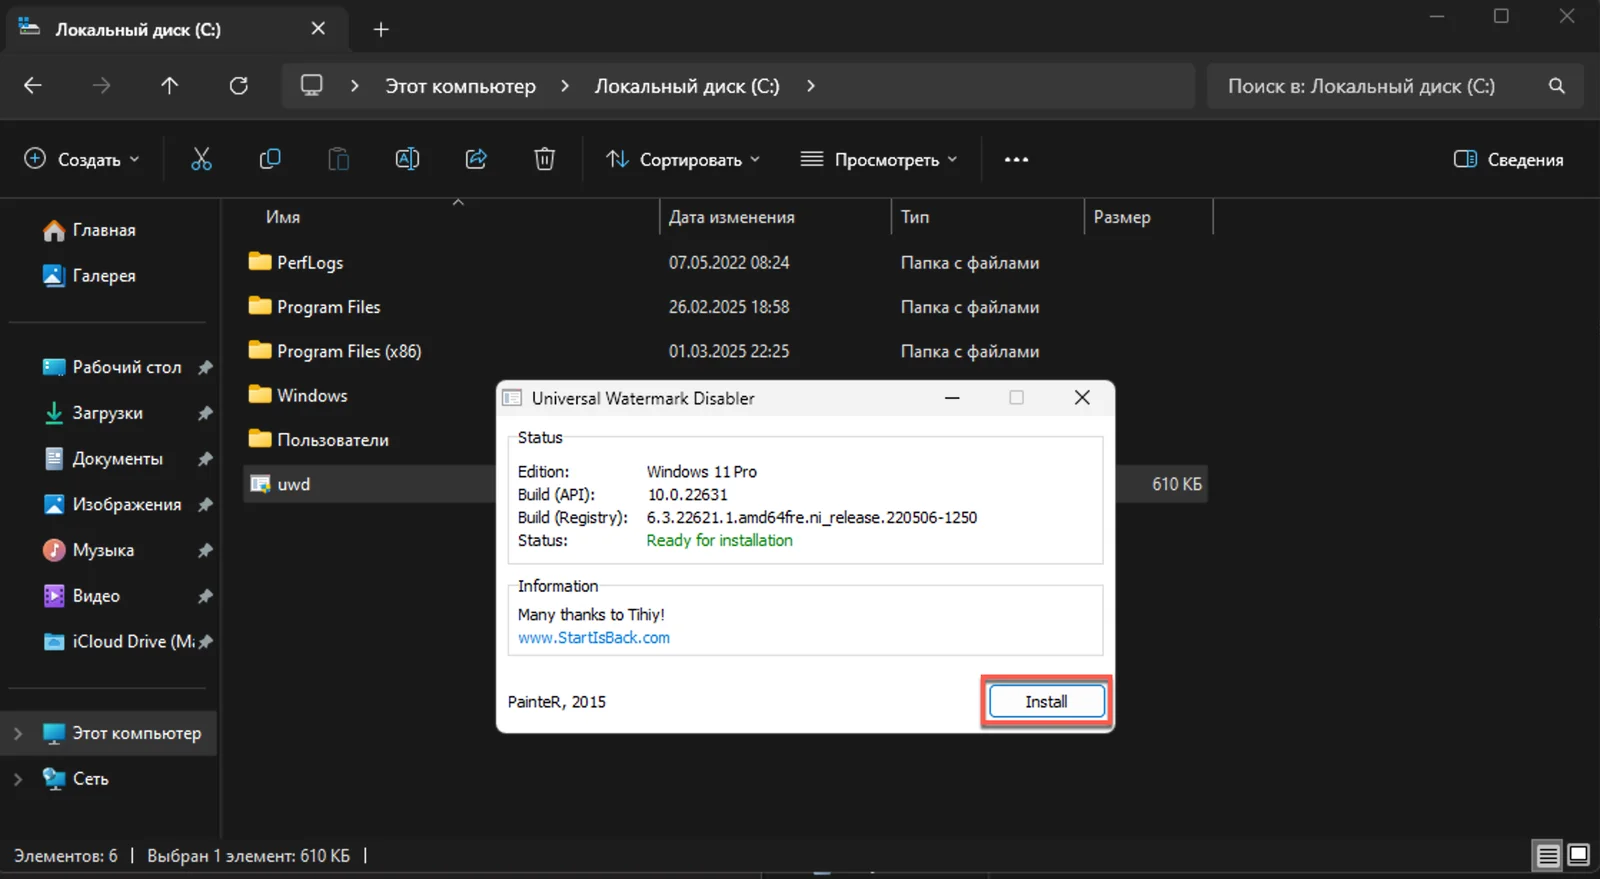
Task: Open the www.StartIsBack.com link
Action: pos(594,638)
